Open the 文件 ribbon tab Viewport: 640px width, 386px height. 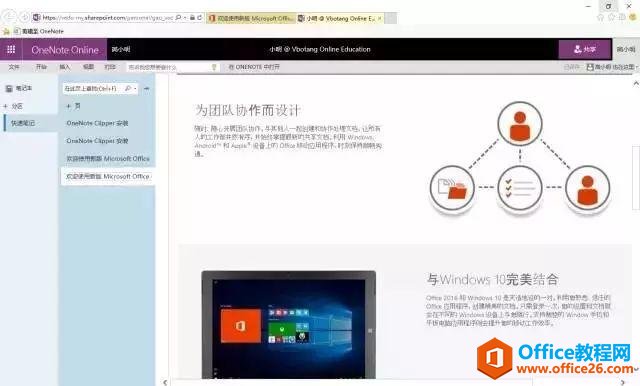pyautogui.click(x=14, y=67)
